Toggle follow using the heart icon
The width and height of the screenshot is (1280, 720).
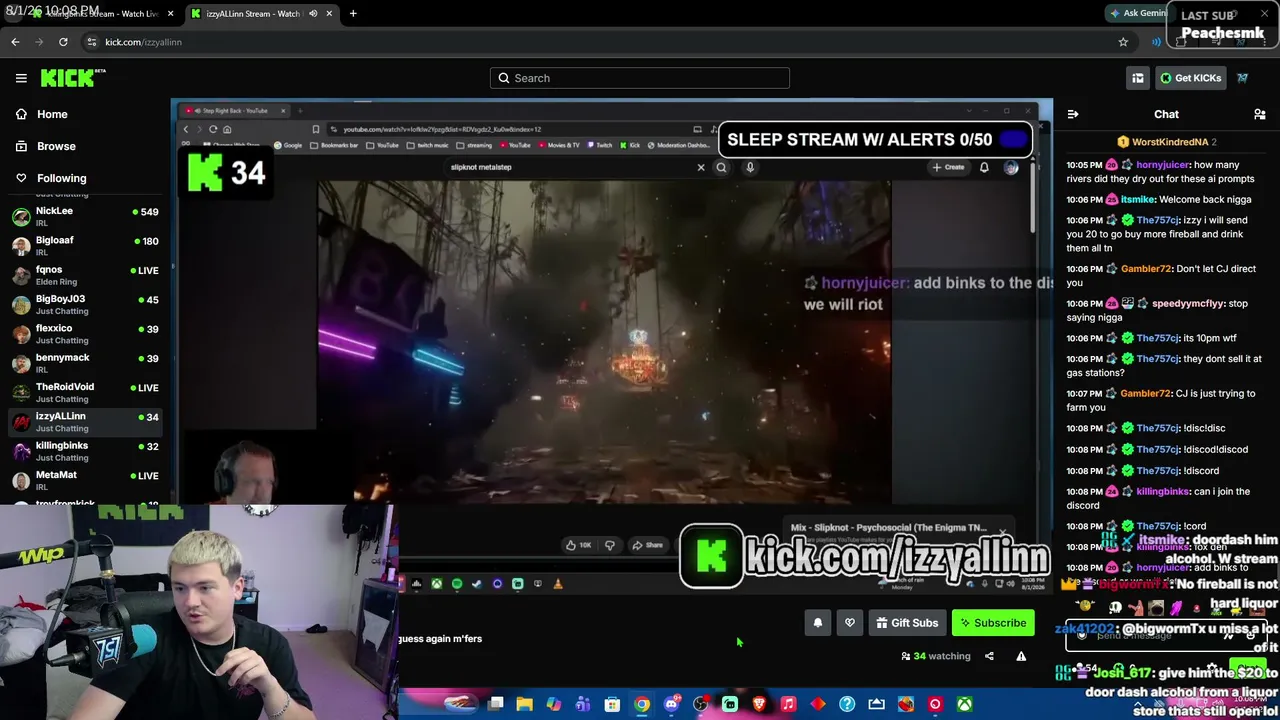point(850,623)
